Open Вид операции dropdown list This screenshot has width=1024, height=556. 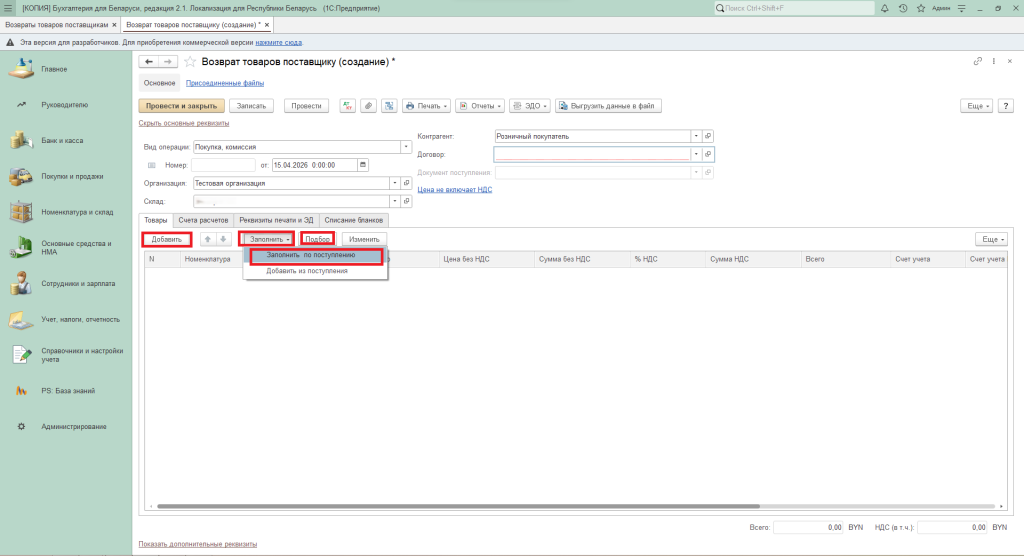tap(406, 146)
